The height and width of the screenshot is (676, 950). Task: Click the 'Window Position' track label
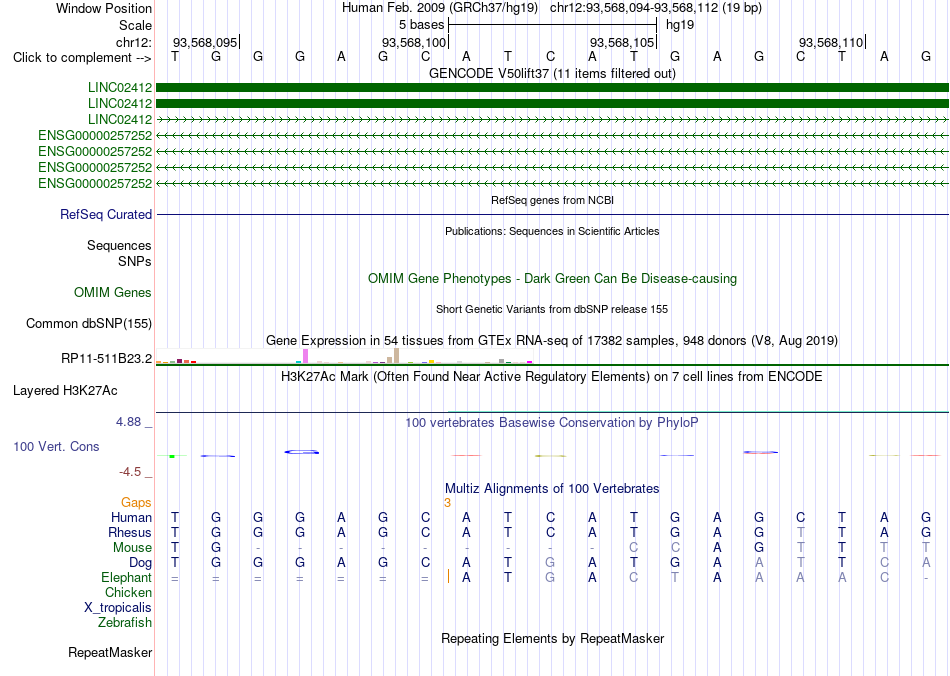click(104, 8)
